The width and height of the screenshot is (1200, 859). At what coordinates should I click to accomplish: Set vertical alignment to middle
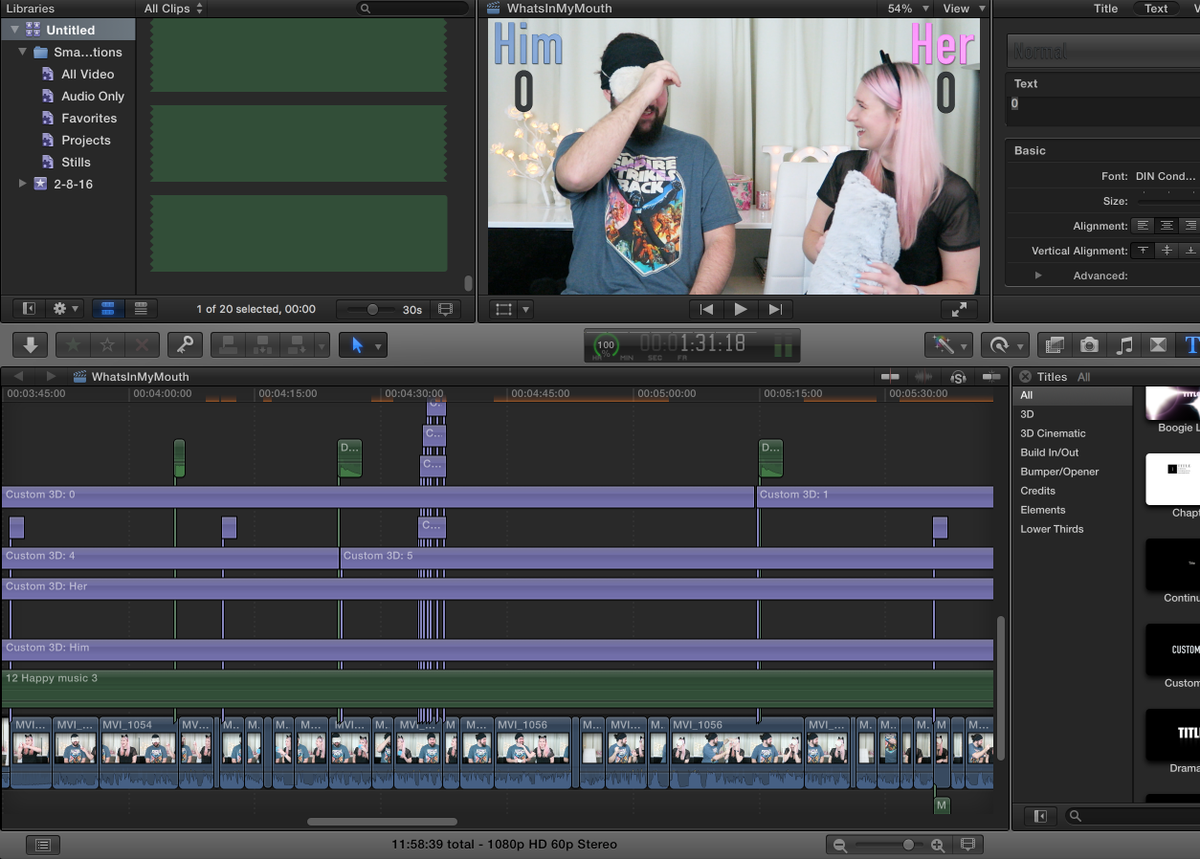(1166, 251)
